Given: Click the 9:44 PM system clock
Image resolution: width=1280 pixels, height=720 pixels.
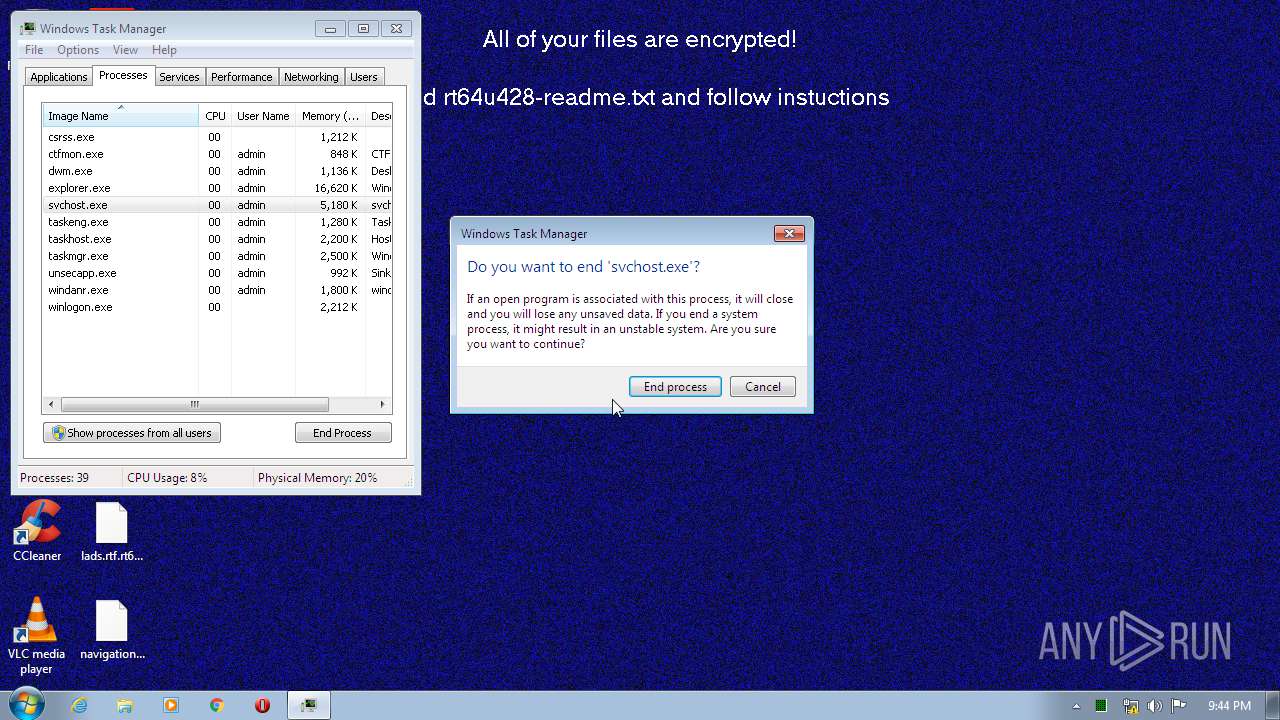Looking at the screenshot, I should coord(1229,706).
